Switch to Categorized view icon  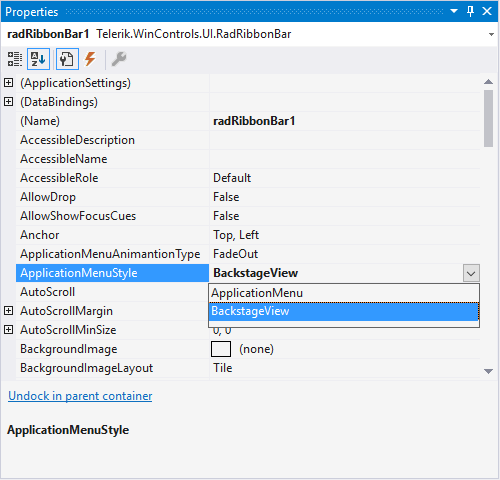pos(15,59)
